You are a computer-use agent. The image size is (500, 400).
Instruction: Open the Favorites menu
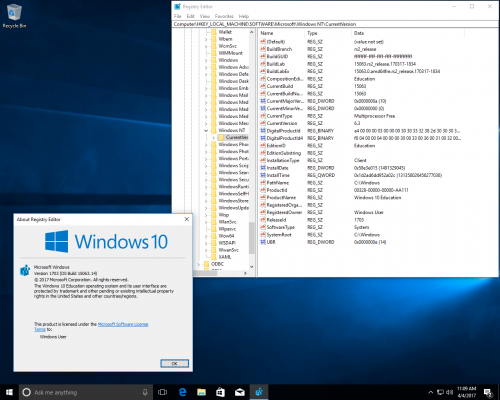pyautogui.click(x=224, y=16)
